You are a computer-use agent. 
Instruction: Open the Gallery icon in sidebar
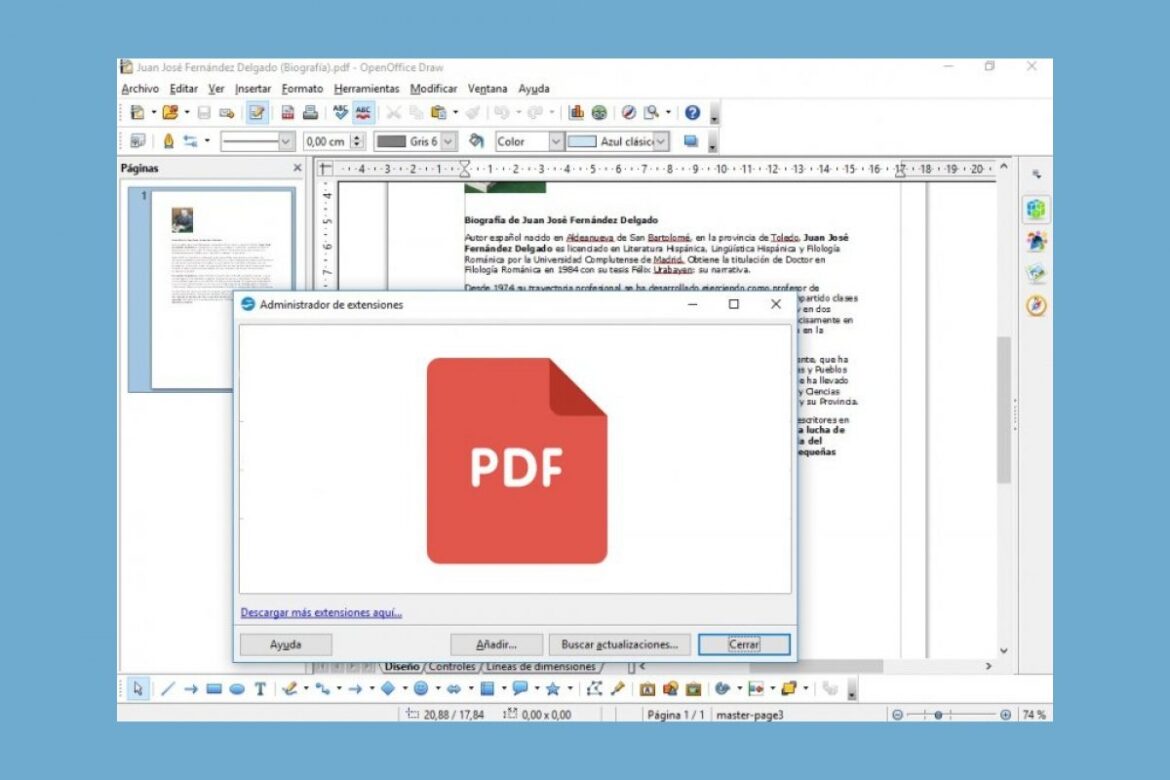(x=1036, y=274)
